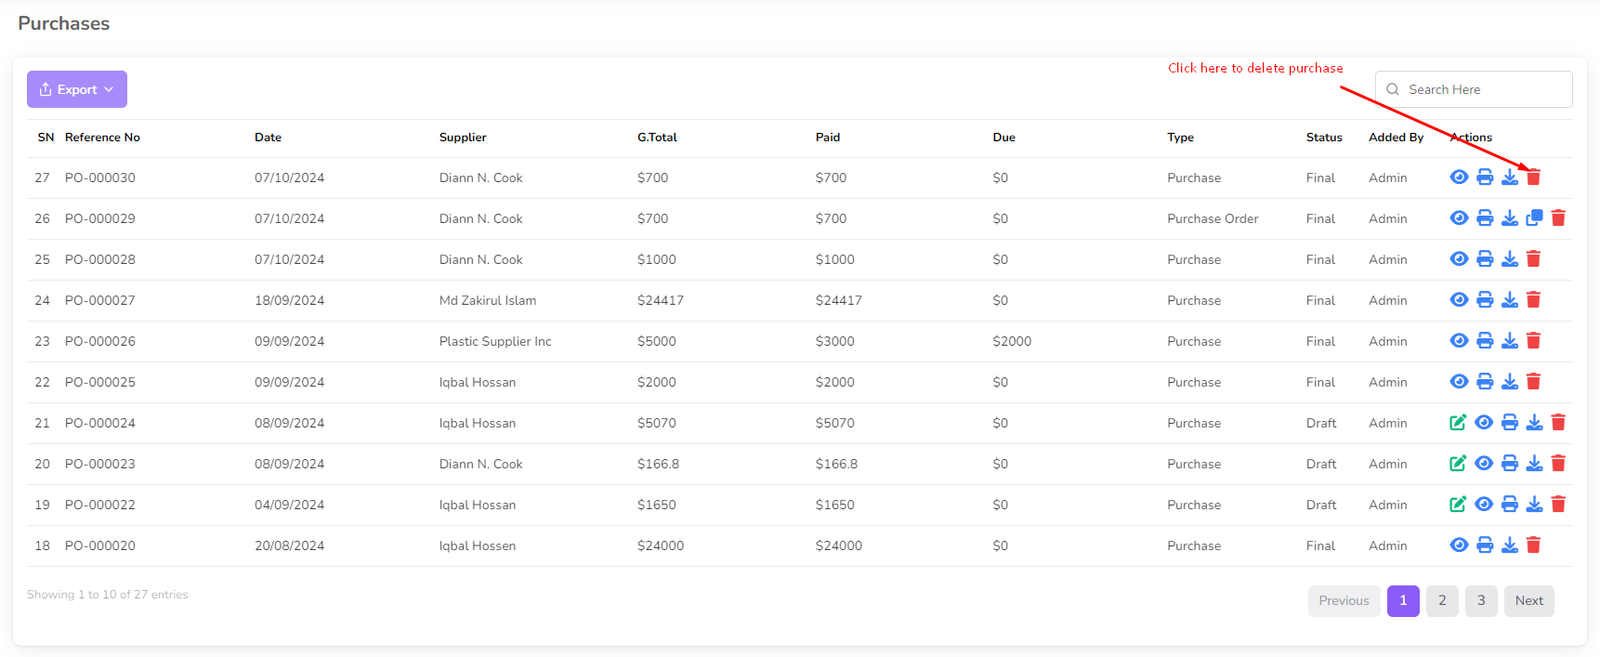Go to page 3
The image size is (1600, 657).
pyautogui.click(x=1481, y=601)
